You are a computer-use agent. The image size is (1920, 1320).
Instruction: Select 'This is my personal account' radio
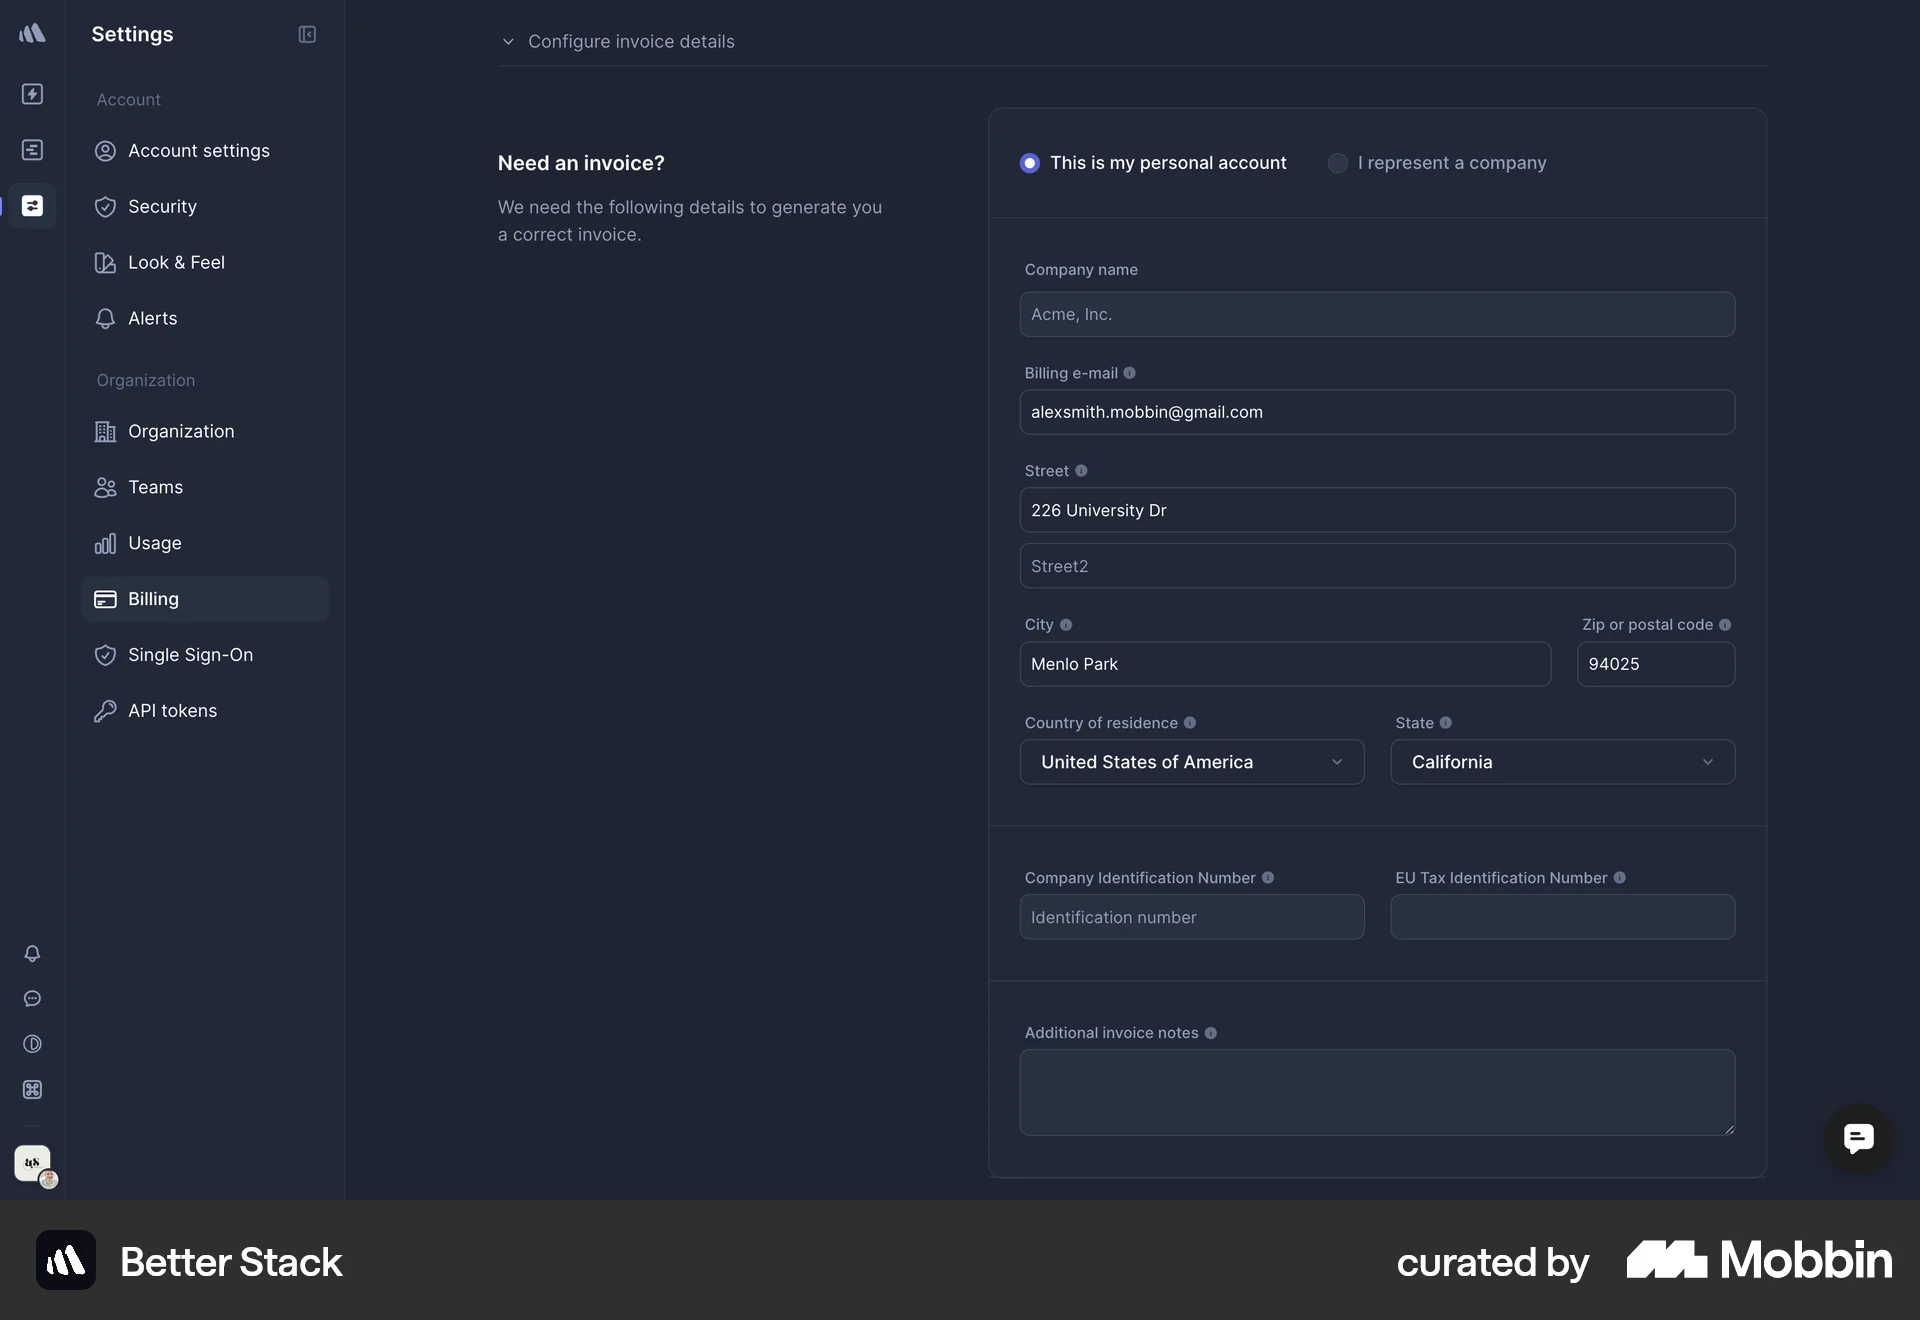click(x=1030, y=163)
